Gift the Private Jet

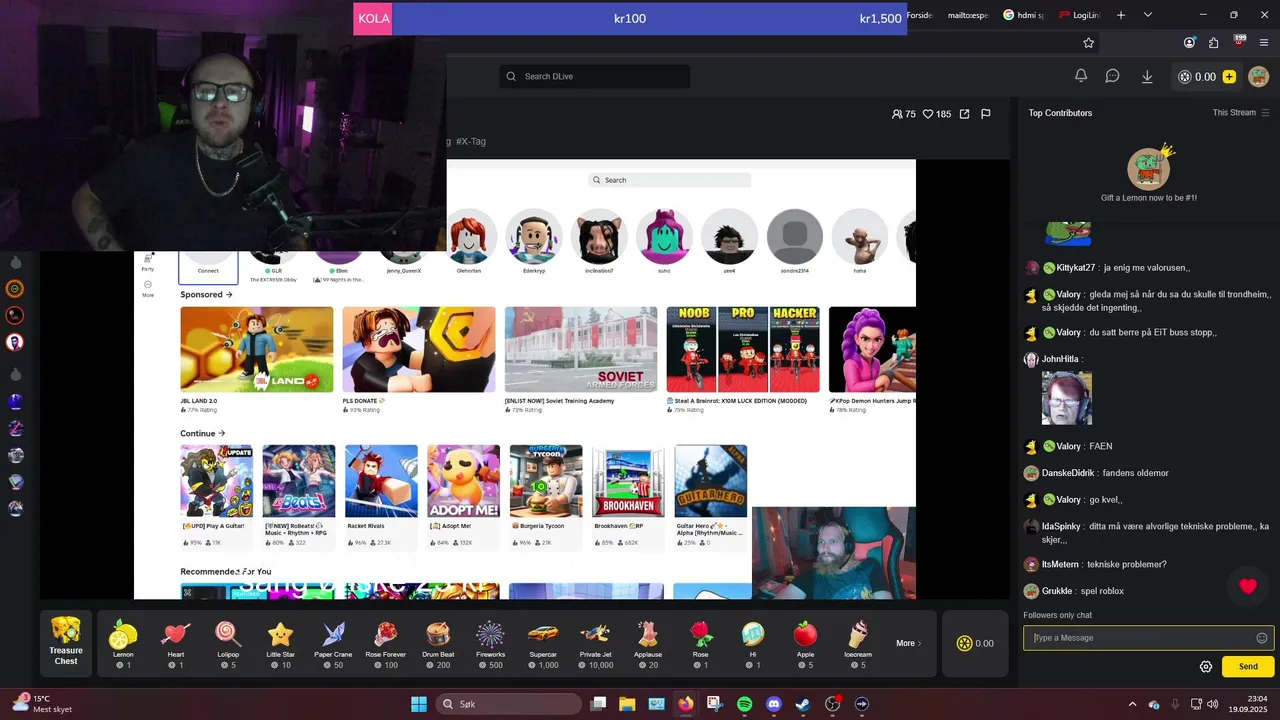click(595, 643)
